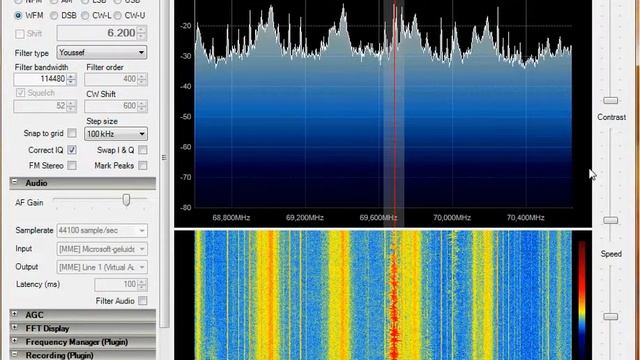Open the Samplerate dropdown
The image size is (640, 360).
point(102,231)
